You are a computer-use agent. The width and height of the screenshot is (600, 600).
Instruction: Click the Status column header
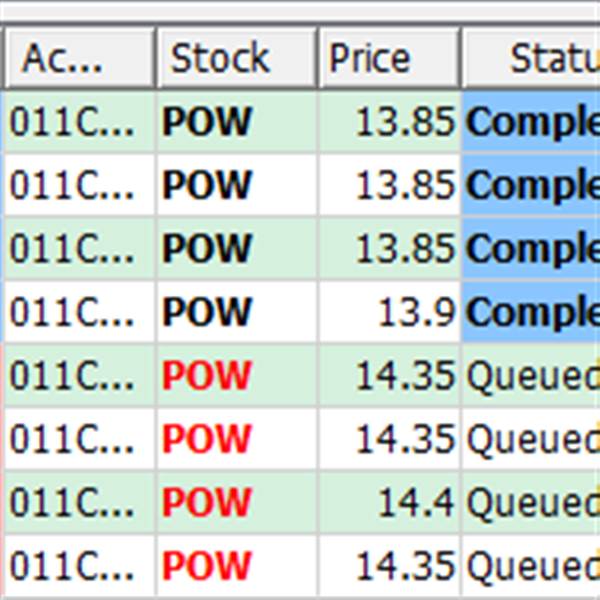pos(531,58)
